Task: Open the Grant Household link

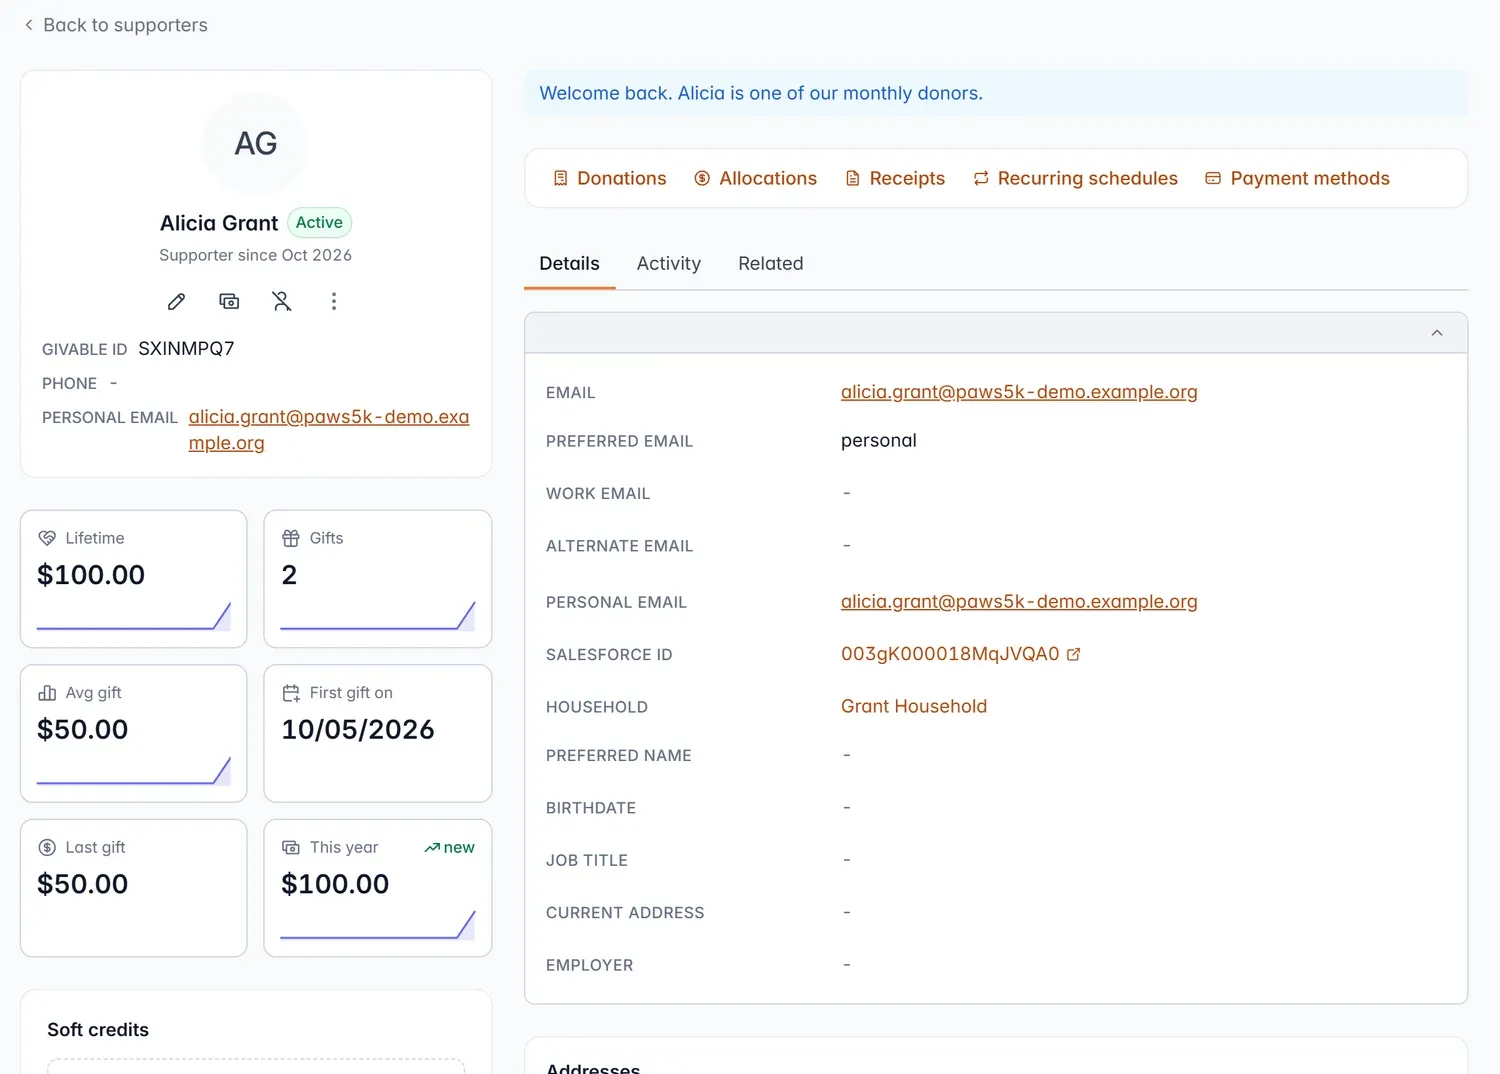Action: [914, 706]
